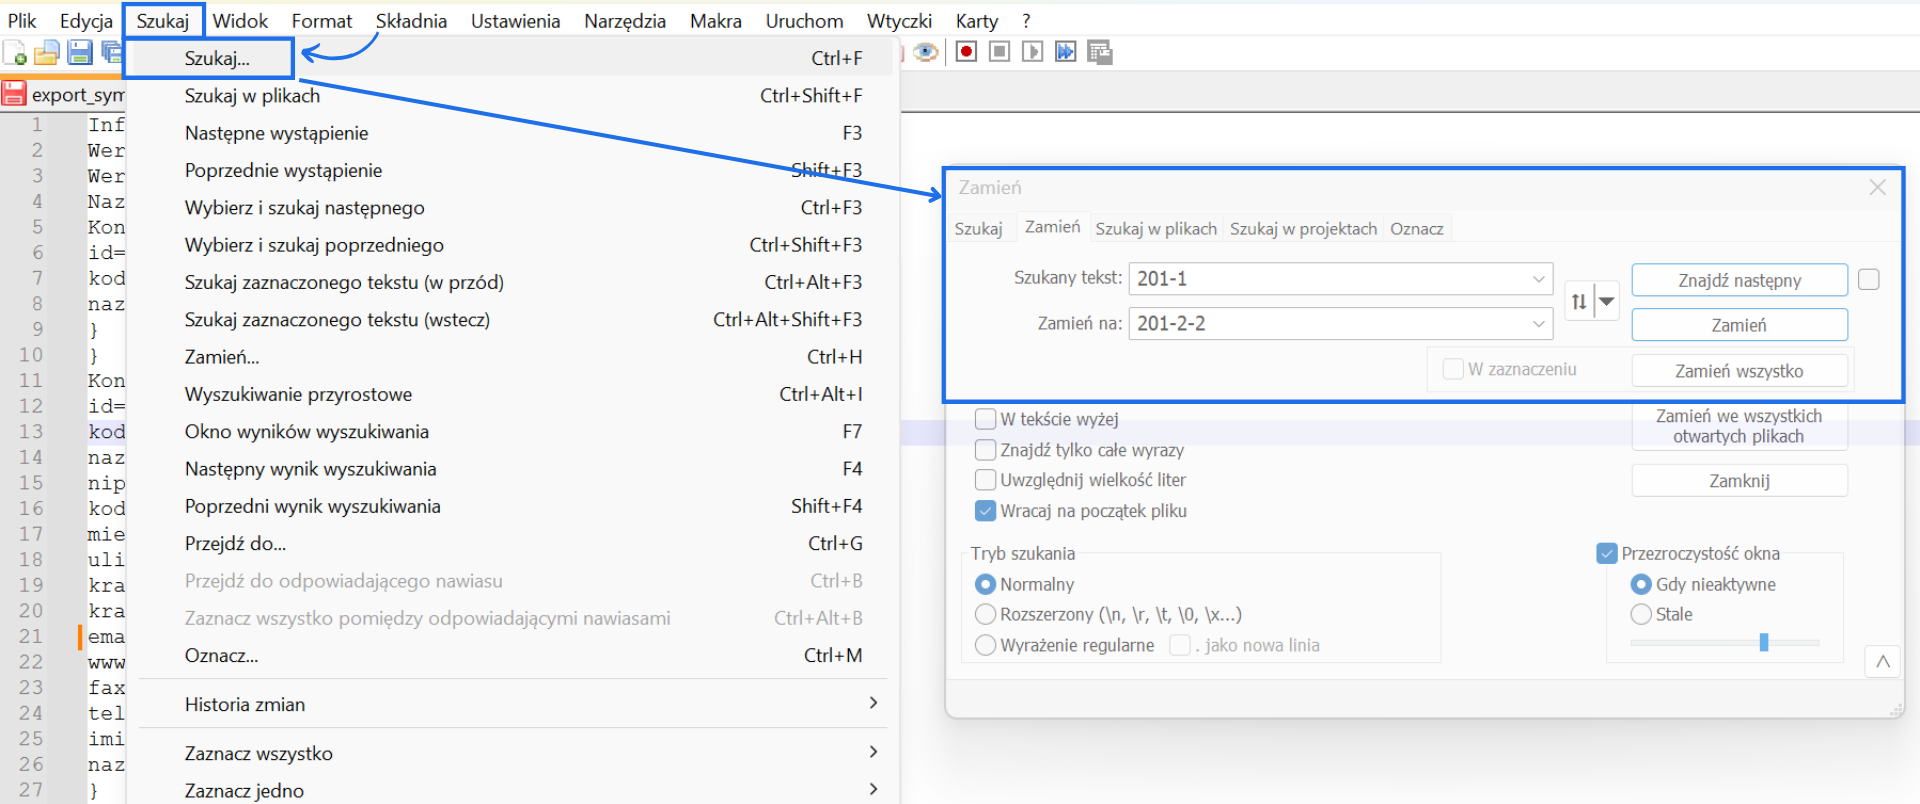Viewport: 1920px width, 804px height.
Task: Close the Zamień dialog window
Action: 1877,188
